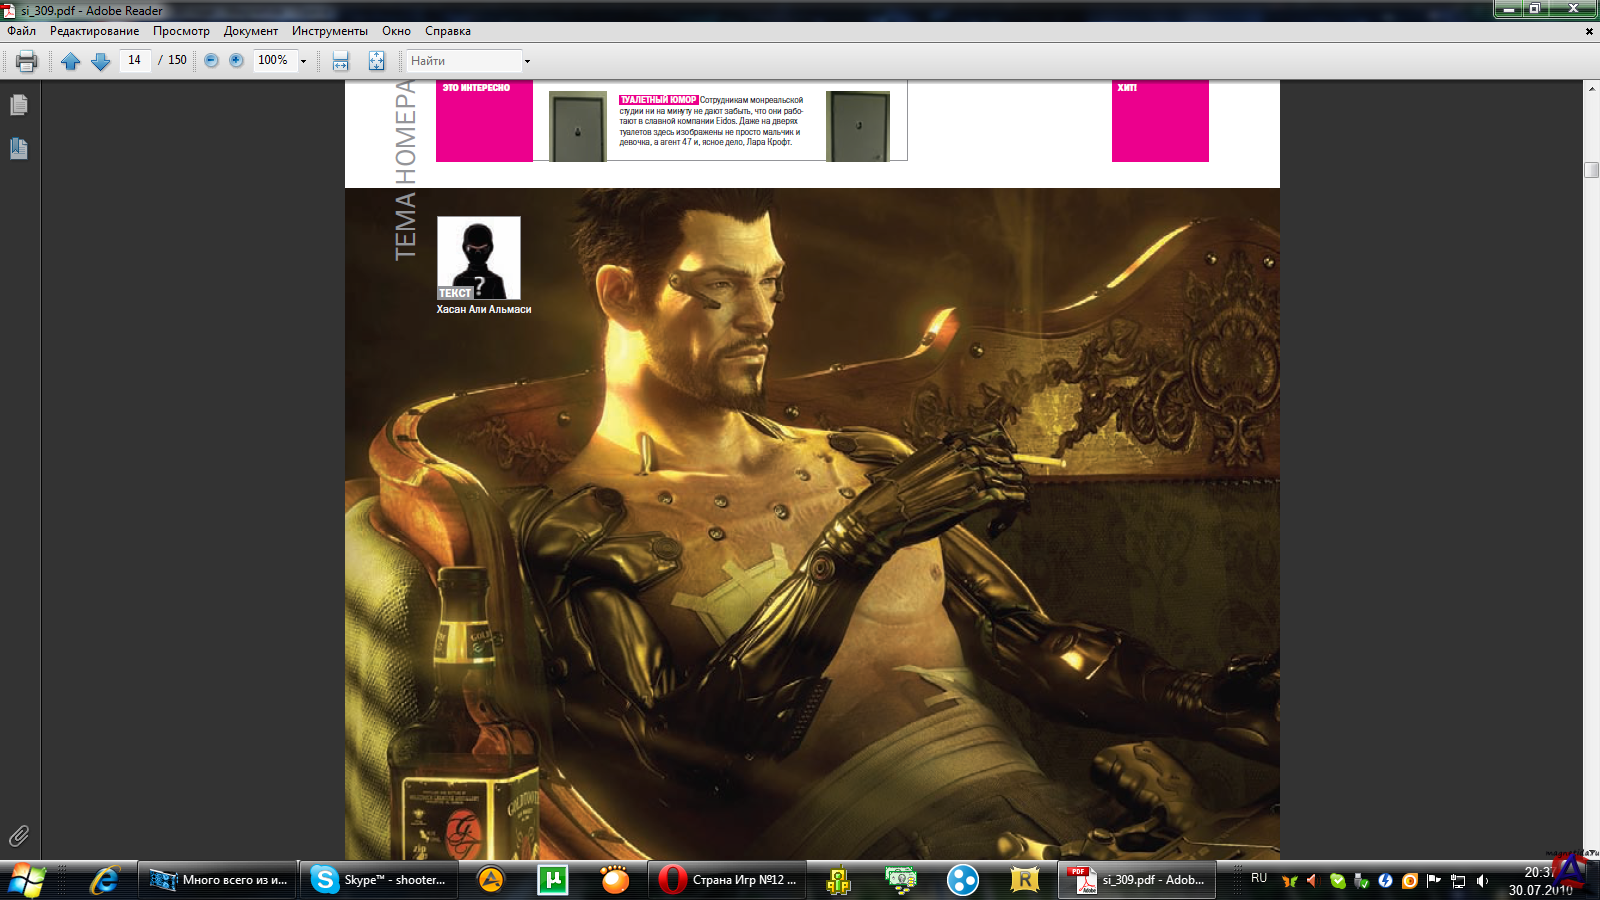This screenshot has width=1600, height=900.
Task: Go to previous page with up arrow
Action: (70, 61)
